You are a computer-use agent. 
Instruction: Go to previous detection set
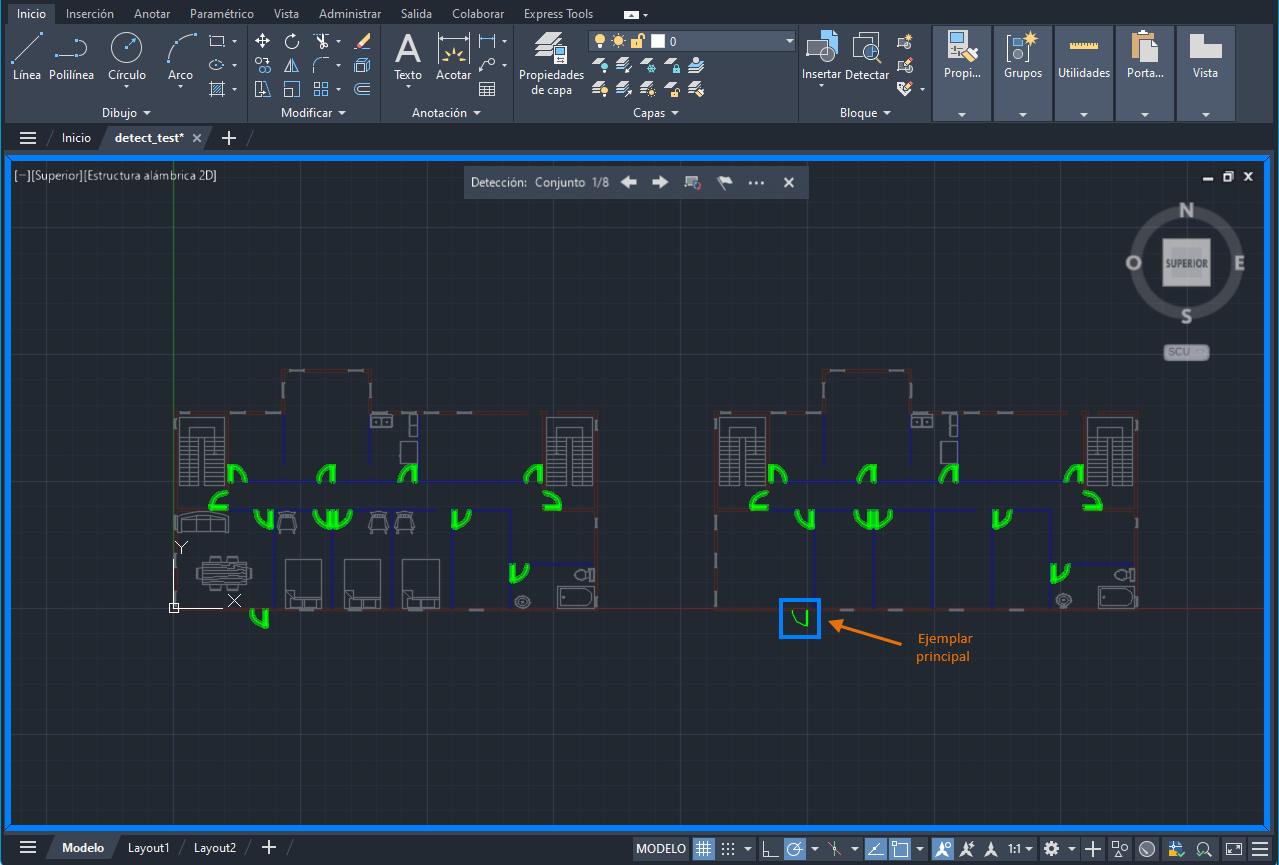[x=628, y=182]
